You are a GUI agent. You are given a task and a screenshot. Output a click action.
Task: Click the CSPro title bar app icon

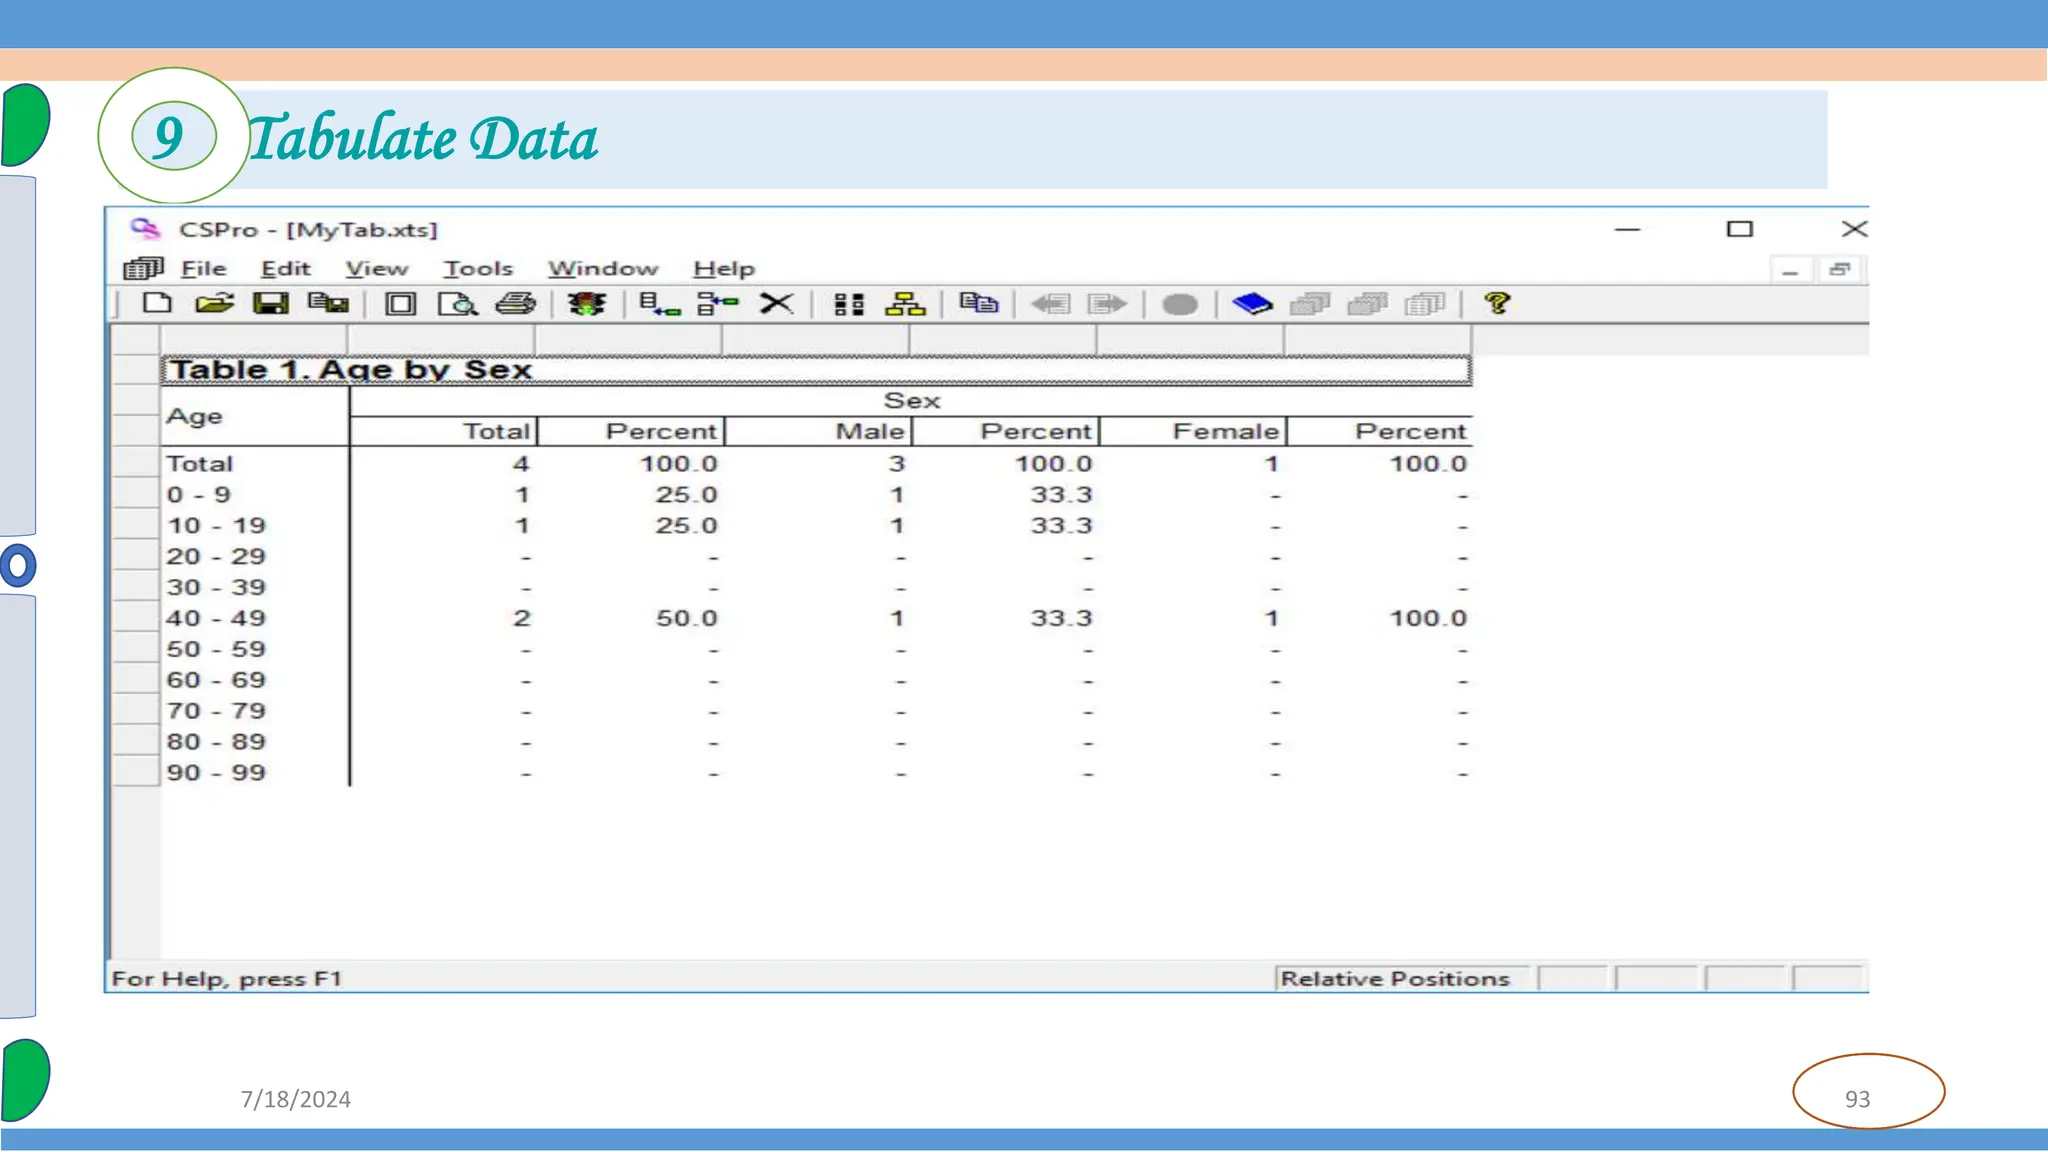point(145,229)
